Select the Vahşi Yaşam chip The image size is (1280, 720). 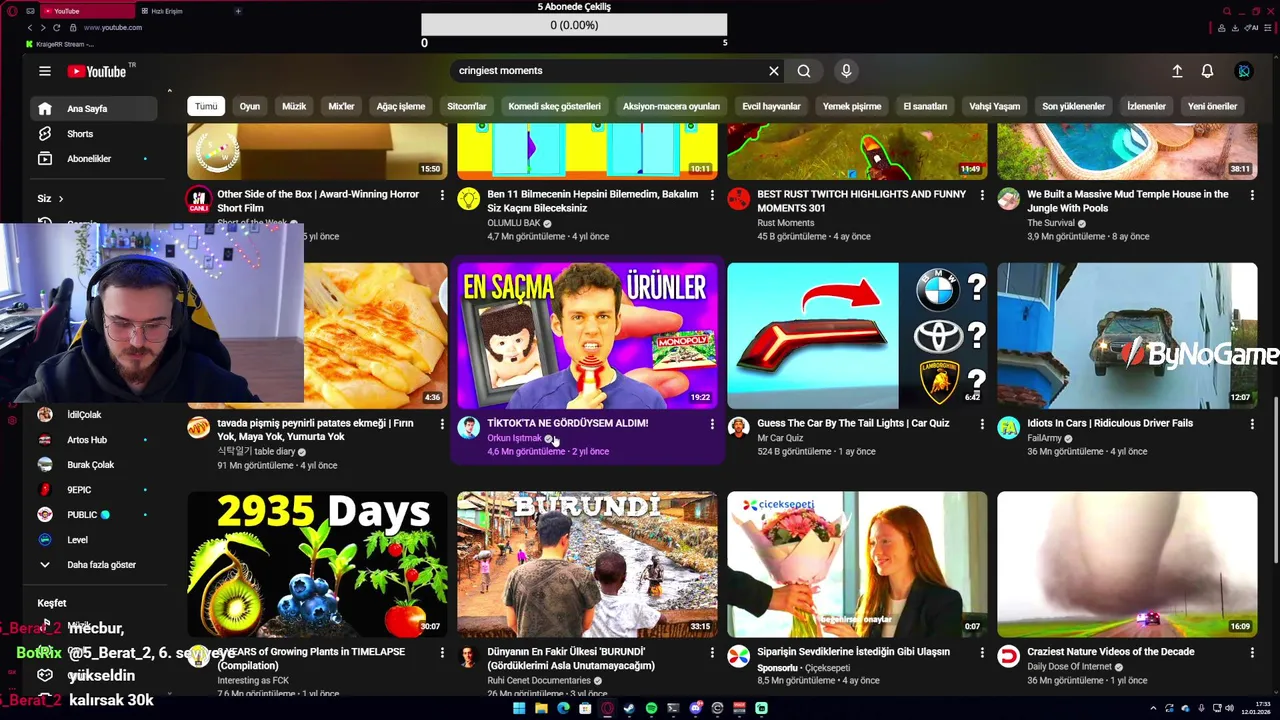click(x=995, y=106)
